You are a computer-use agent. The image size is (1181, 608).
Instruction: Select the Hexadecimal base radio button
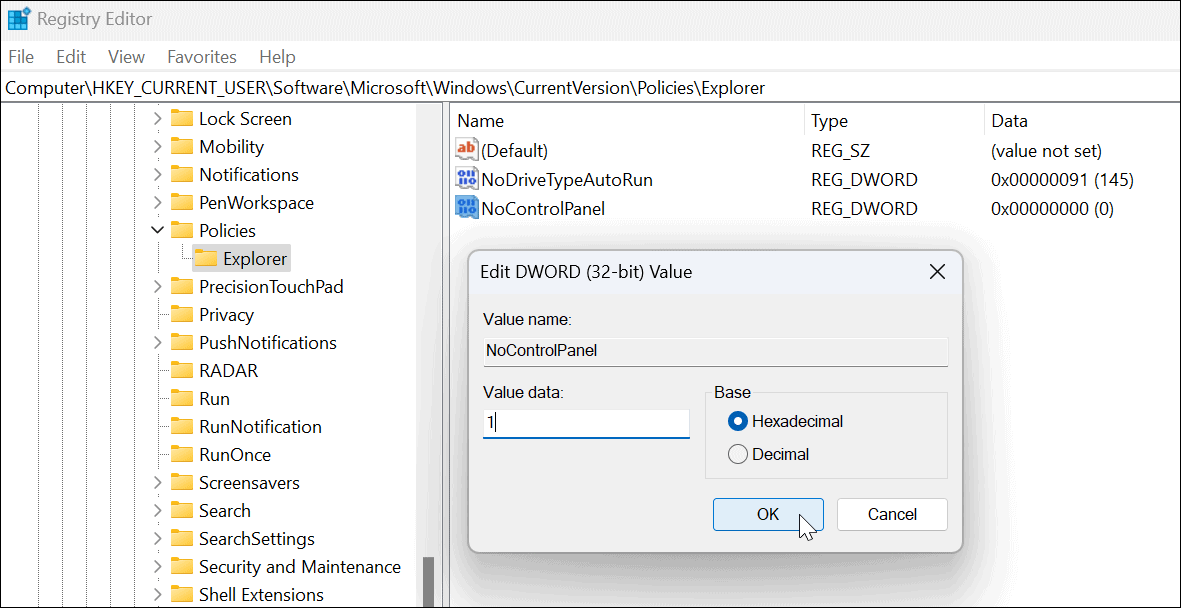[x=738, y=422]
